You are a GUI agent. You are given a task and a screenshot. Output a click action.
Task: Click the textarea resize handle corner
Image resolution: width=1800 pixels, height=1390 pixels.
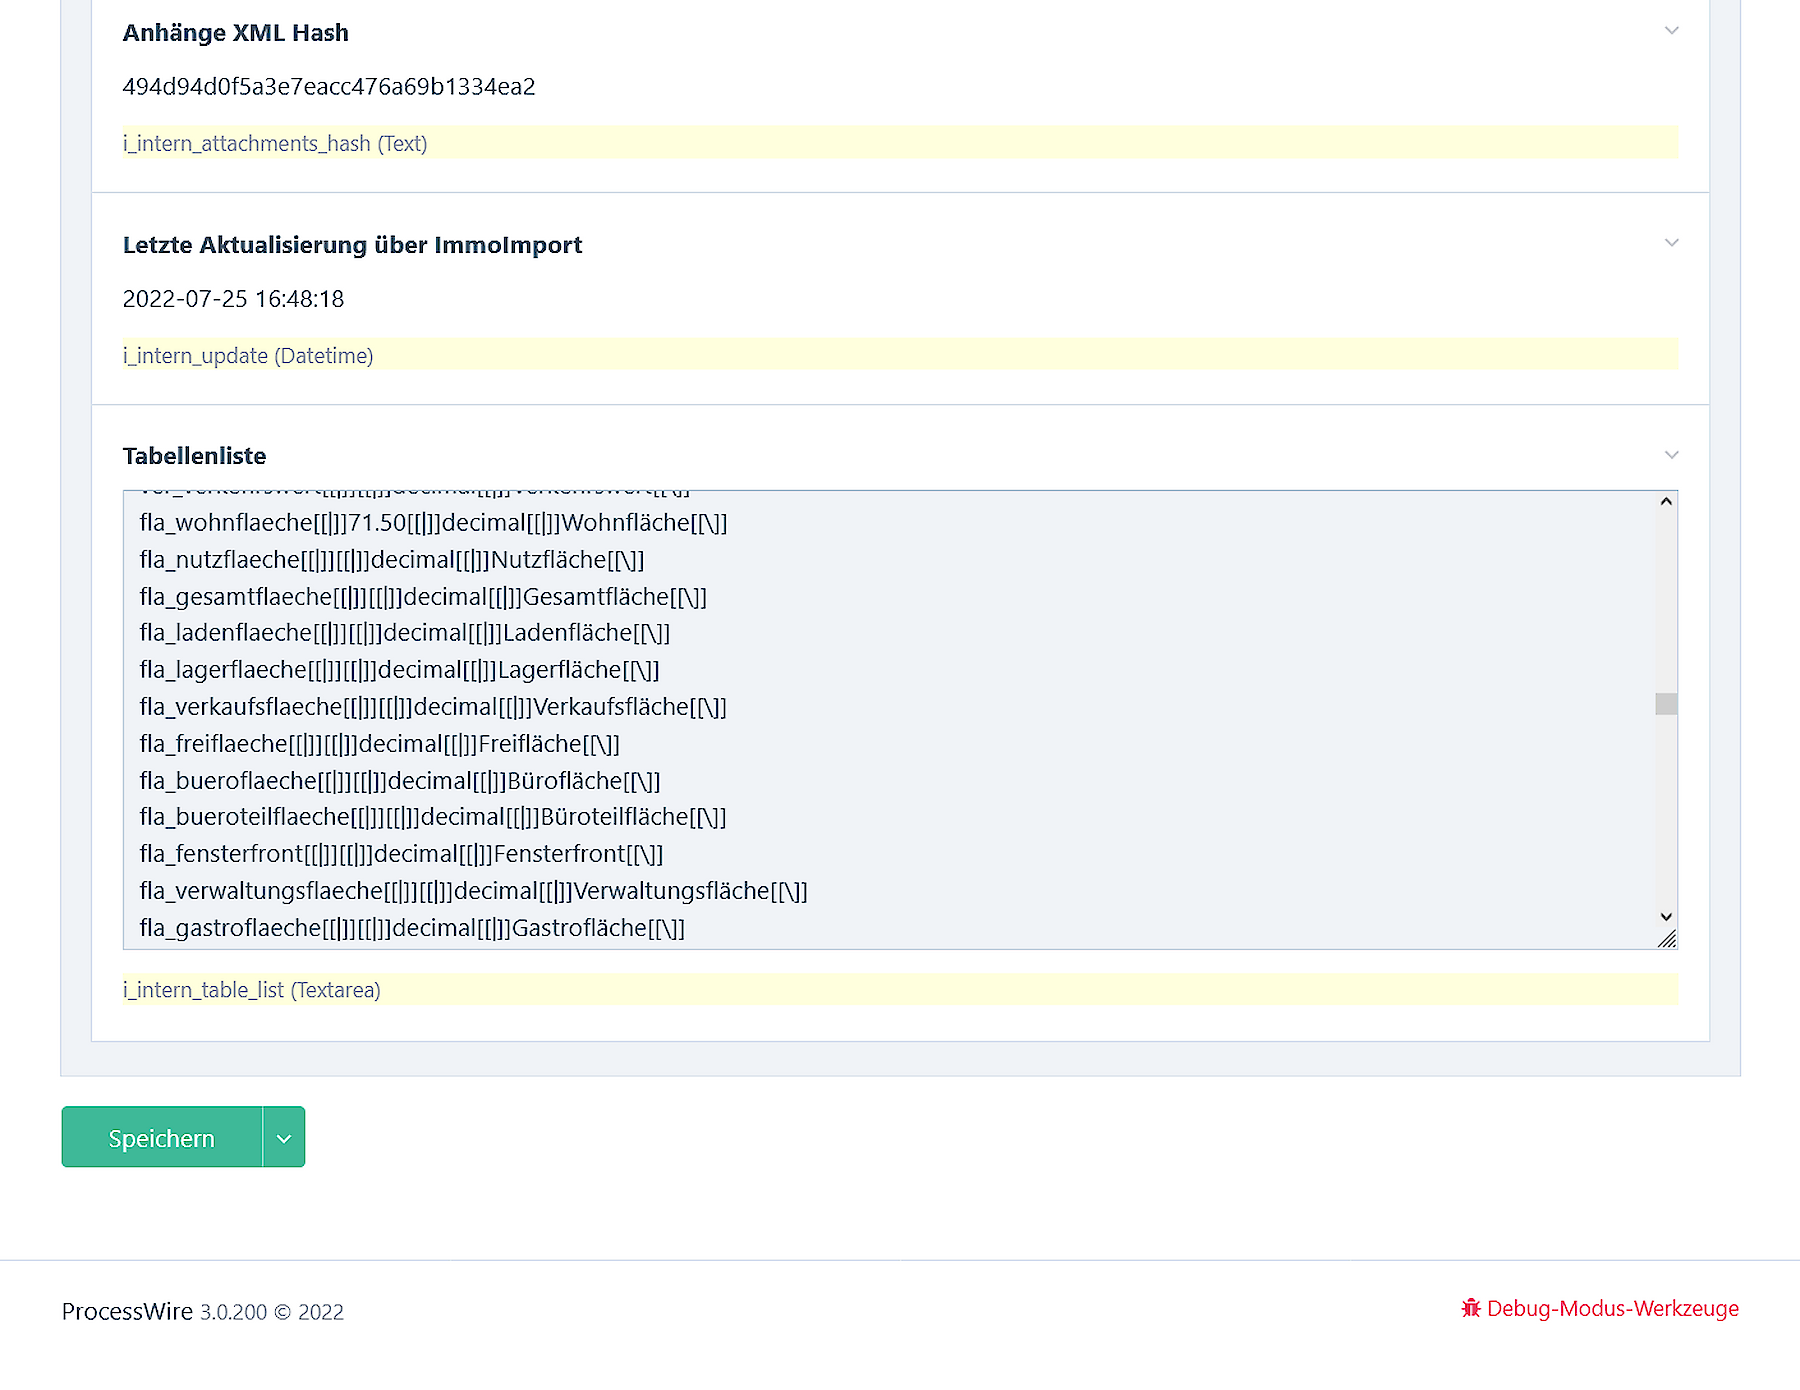coord(1667,939)
